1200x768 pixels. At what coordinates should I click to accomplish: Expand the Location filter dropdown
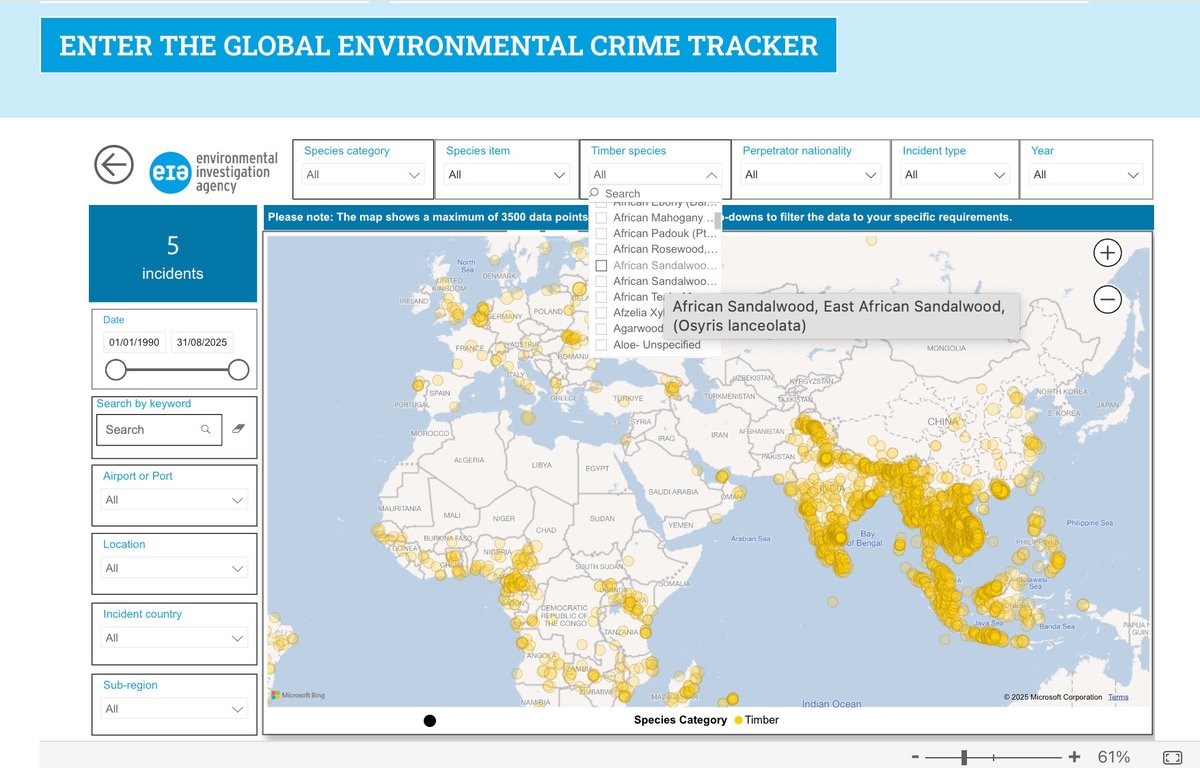coord(175,568)
